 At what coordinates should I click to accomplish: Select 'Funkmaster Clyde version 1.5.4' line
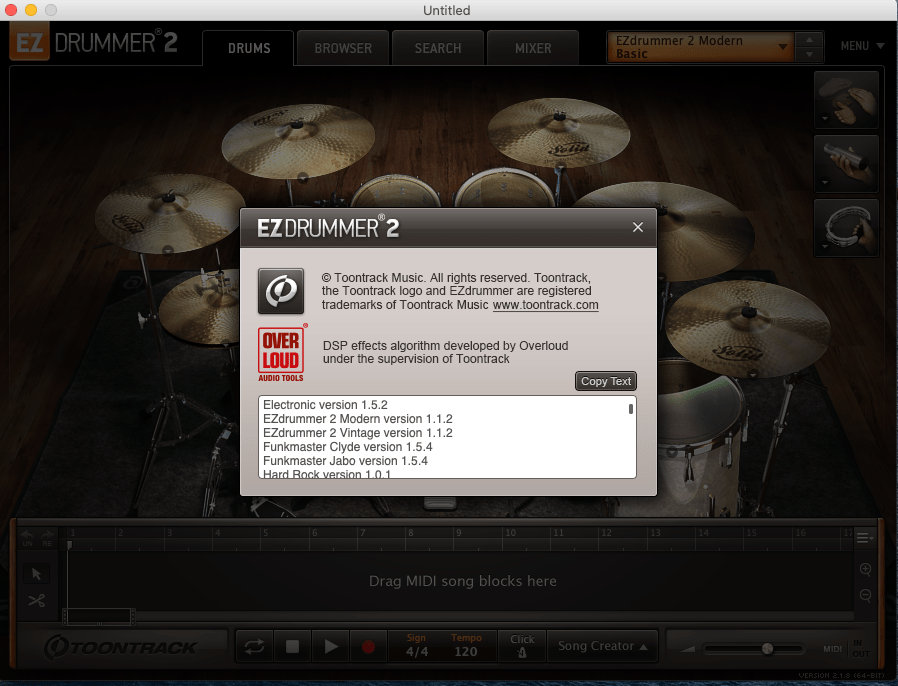[348, 447]
